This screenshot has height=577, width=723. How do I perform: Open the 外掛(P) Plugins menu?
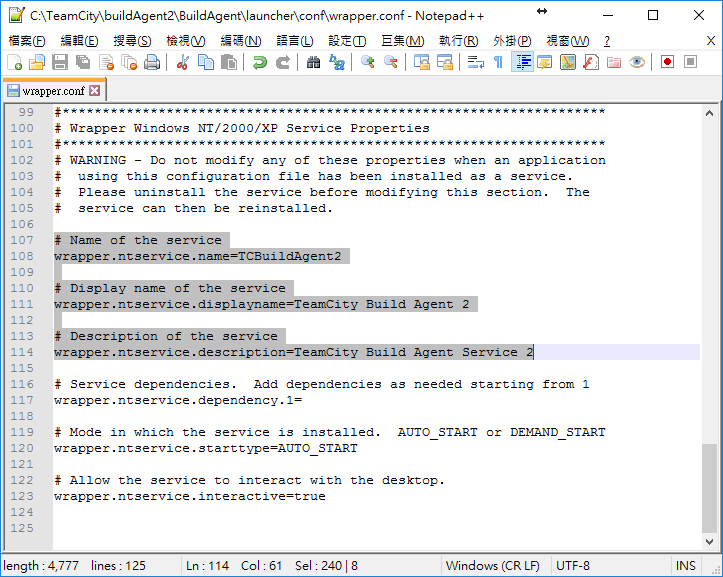(512, 41)
